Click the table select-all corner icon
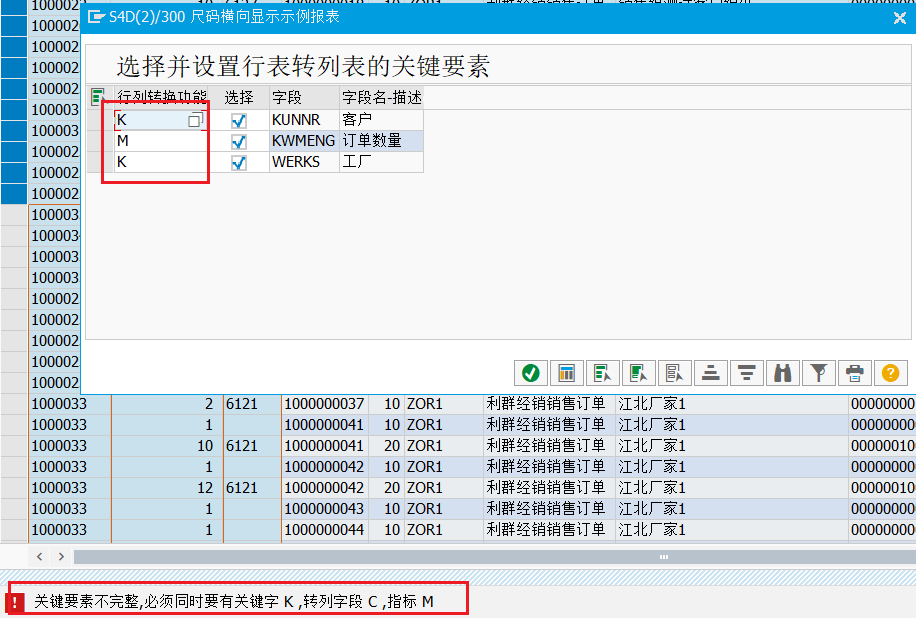This screenshot has width=916, height=618. click(98, 97)
